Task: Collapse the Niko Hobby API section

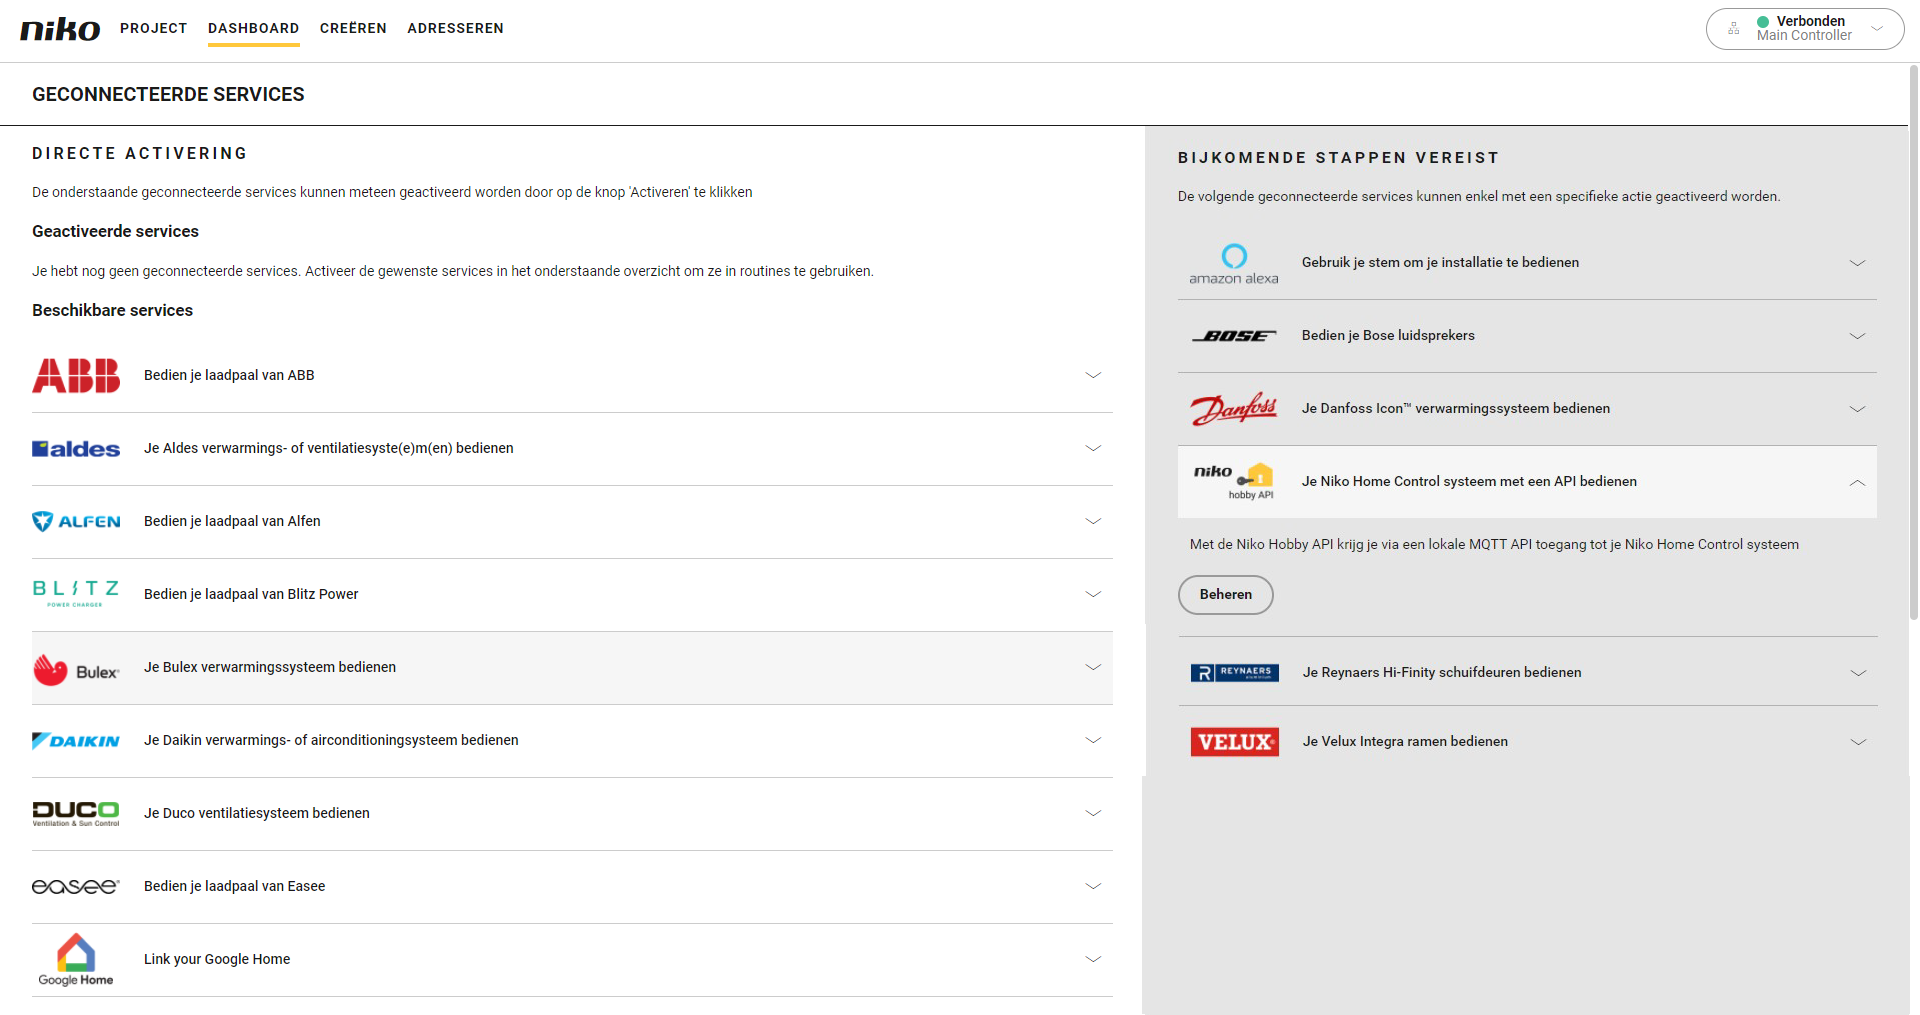Action: (x=1857, y=482)
